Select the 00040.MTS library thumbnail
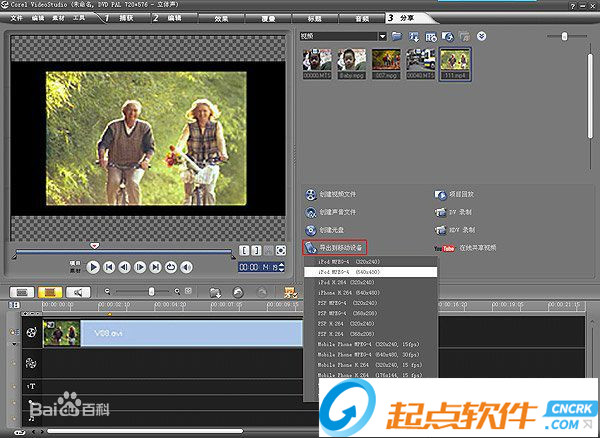 (421, 64)
